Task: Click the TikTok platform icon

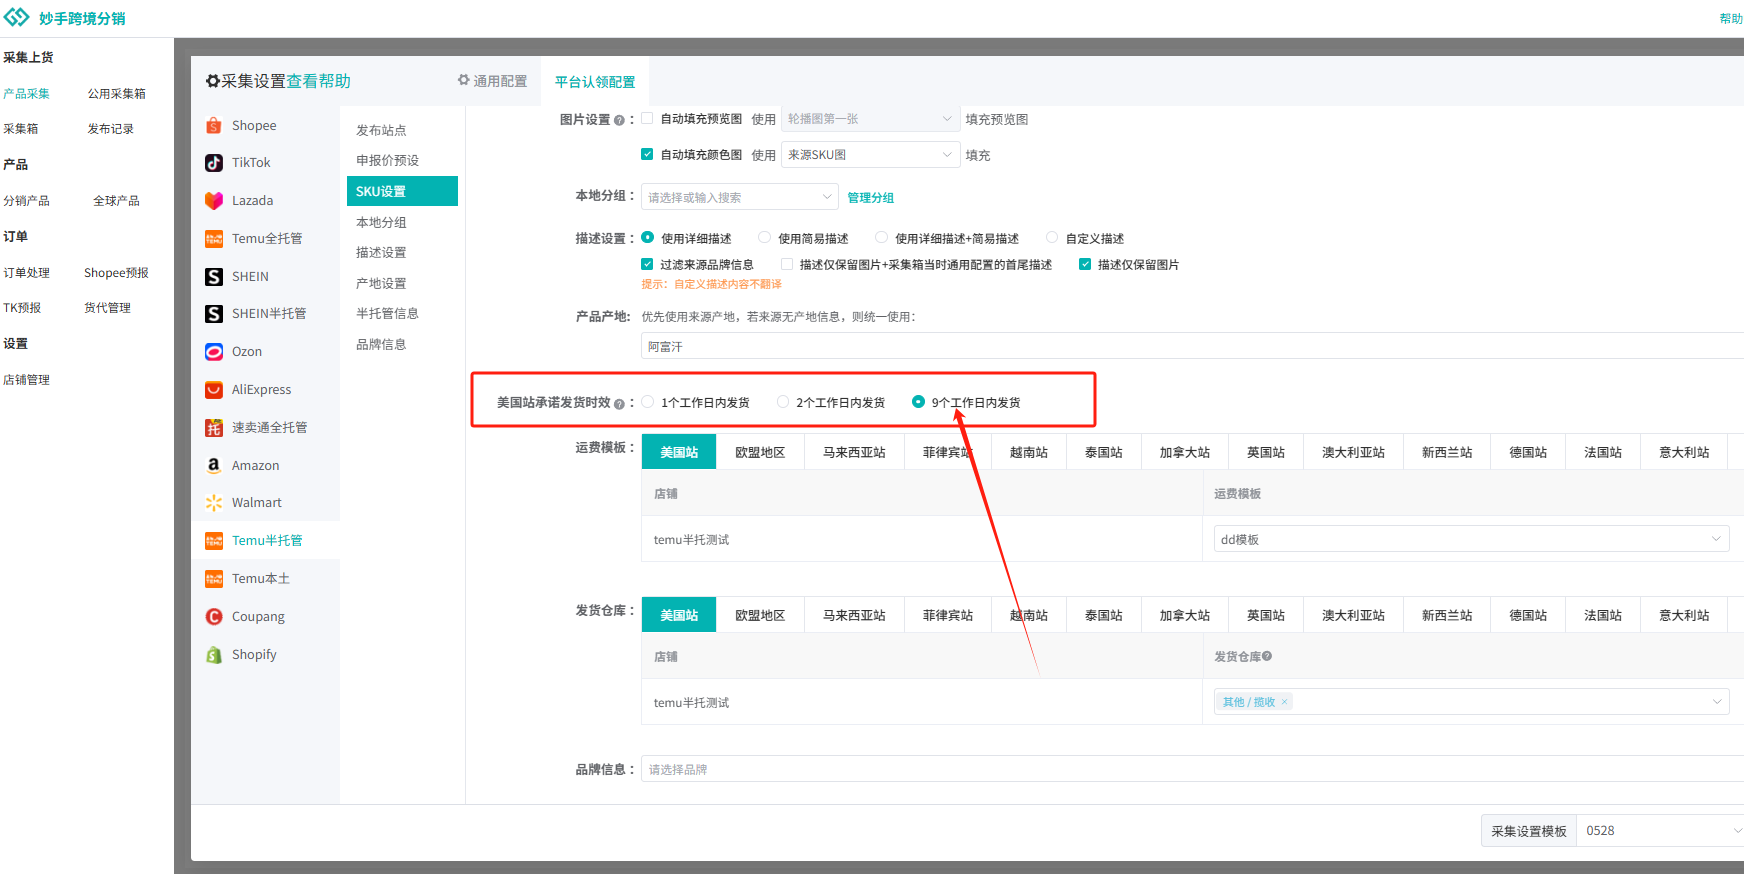Action: point(214,162)
